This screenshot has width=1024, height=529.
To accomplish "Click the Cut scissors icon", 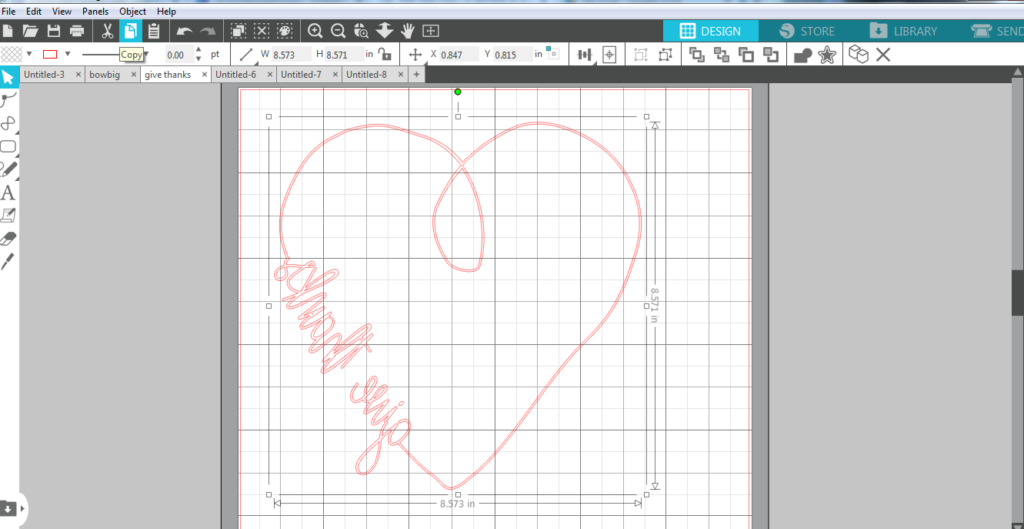I will 107,31.
